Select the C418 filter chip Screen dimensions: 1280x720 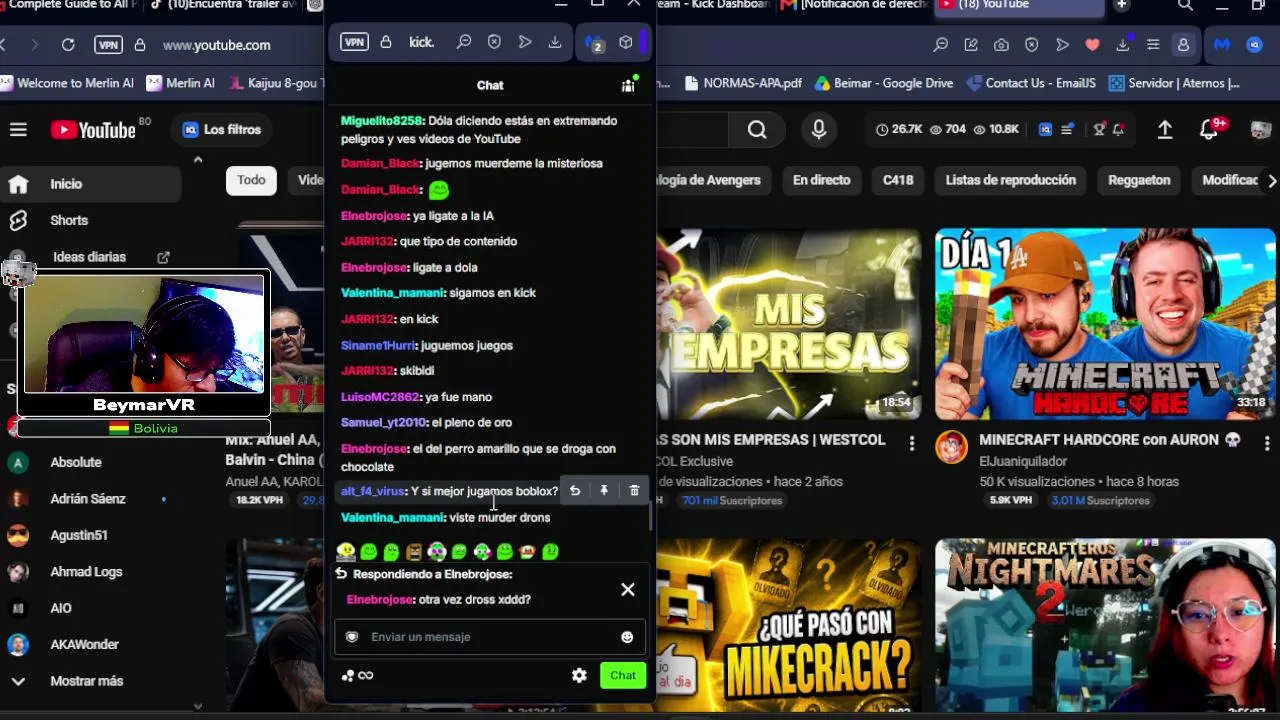898,180
